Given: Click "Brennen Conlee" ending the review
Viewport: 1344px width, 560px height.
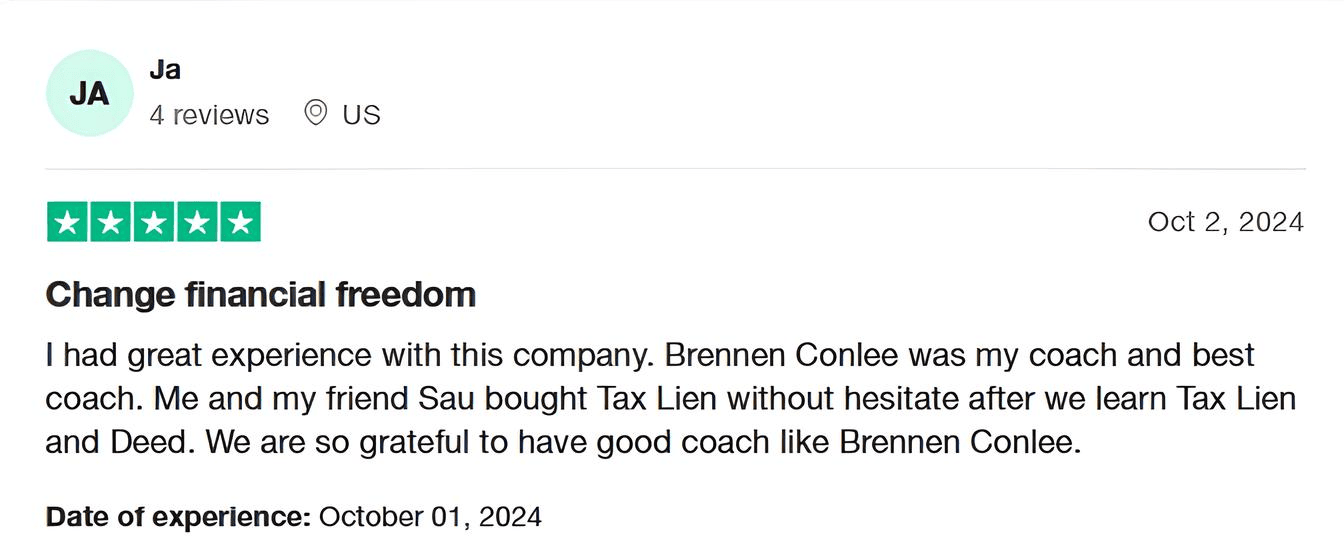Looking at the screenshot, I should pyautogui.click(x=958, y=442).
